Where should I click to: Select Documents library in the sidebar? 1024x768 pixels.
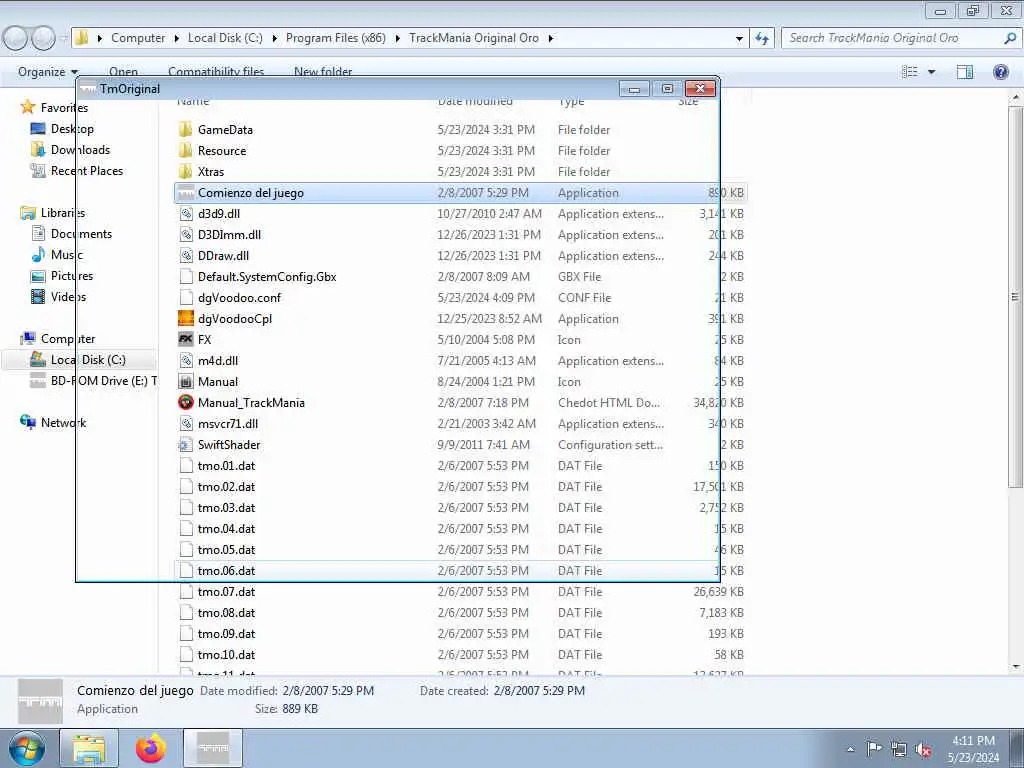[x=81, y=234]
